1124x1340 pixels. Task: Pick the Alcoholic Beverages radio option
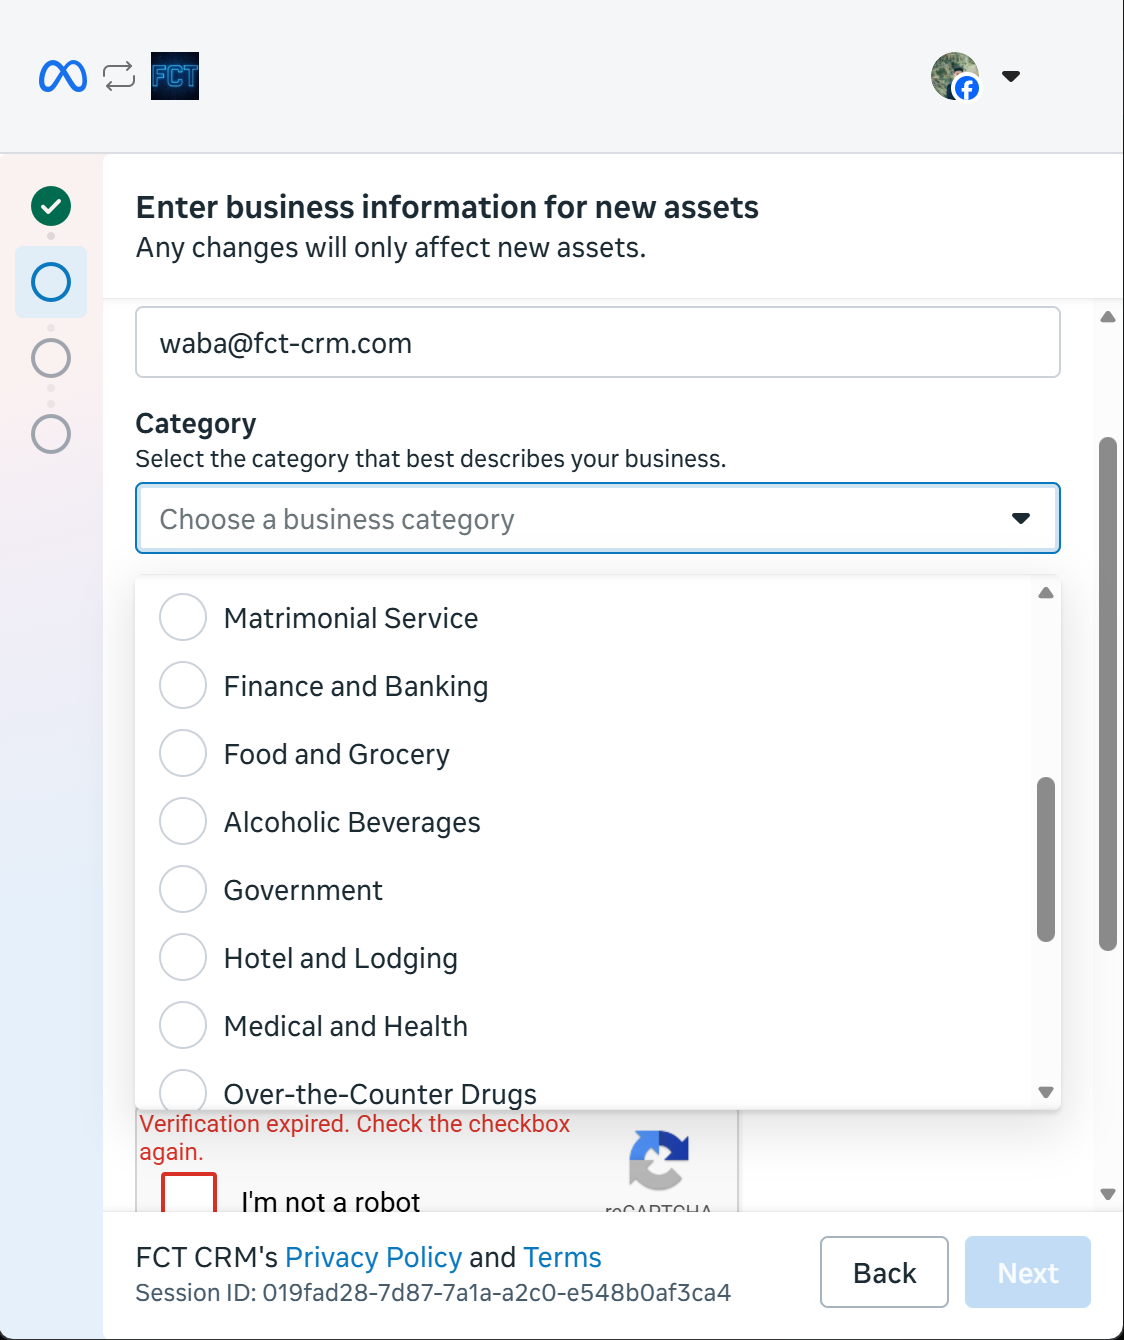pyautogui.click(x=183, y=821)
